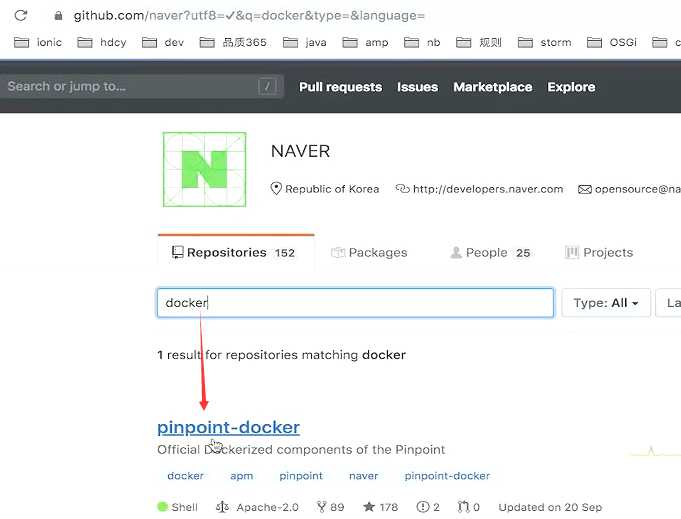Open Explore in top navigation
Image resolution: width=681 pixels, height=519 pixels.
point(571,87)
